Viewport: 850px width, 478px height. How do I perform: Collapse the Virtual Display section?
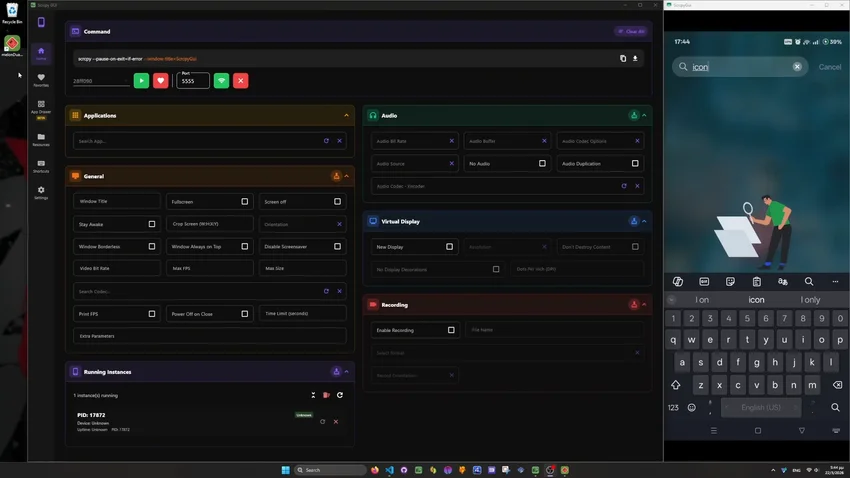(x=644, y=221)
